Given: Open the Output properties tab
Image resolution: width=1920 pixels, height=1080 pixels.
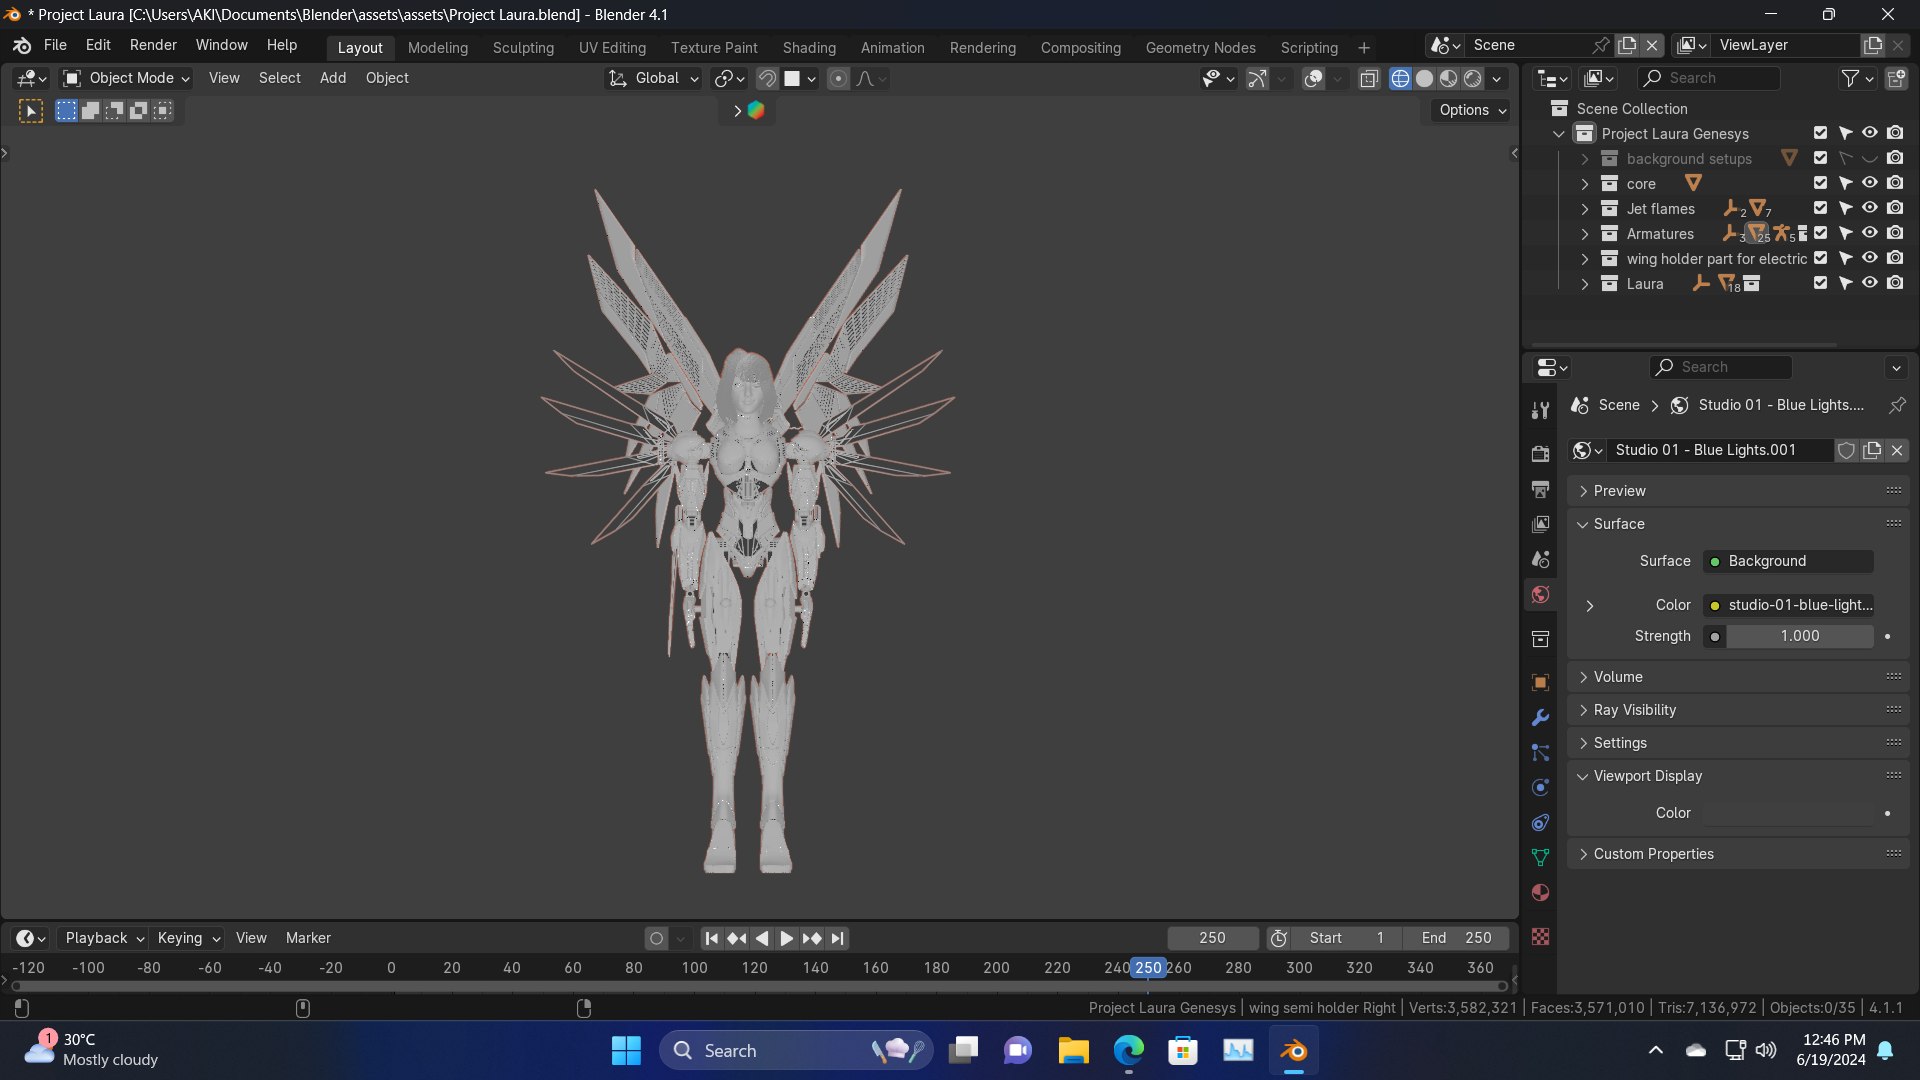Looking at the screenshot, I should (1540, 489).
